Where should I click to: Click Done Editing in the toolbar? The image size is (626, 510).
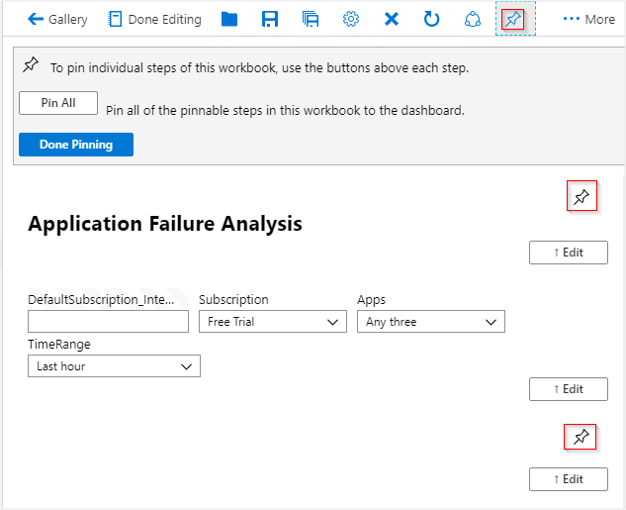pyautogui.click(x=154, y=19)
